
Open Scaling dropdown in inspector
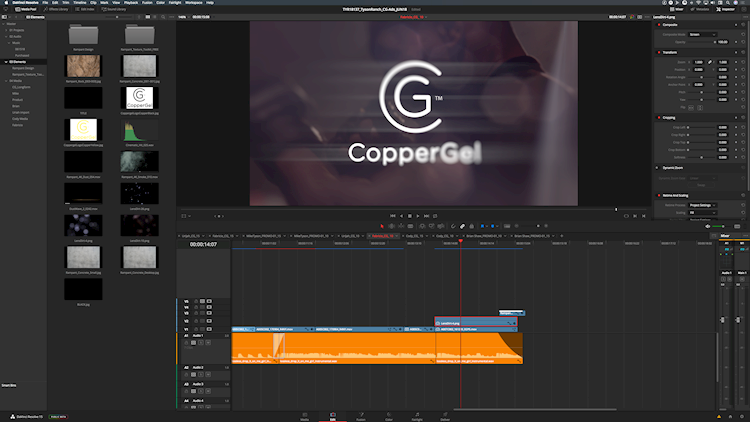pos(702,212)
